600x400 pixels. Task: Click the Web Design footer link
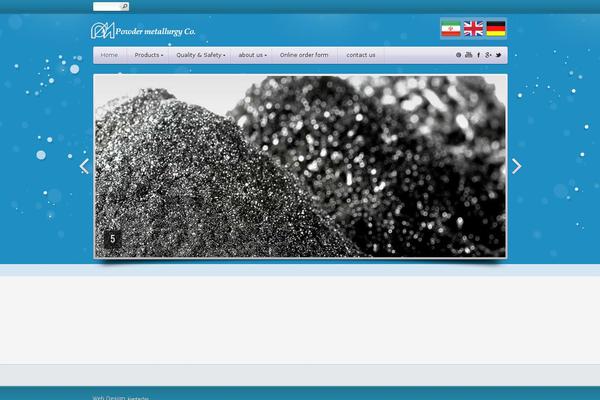(x=109, y=397)
